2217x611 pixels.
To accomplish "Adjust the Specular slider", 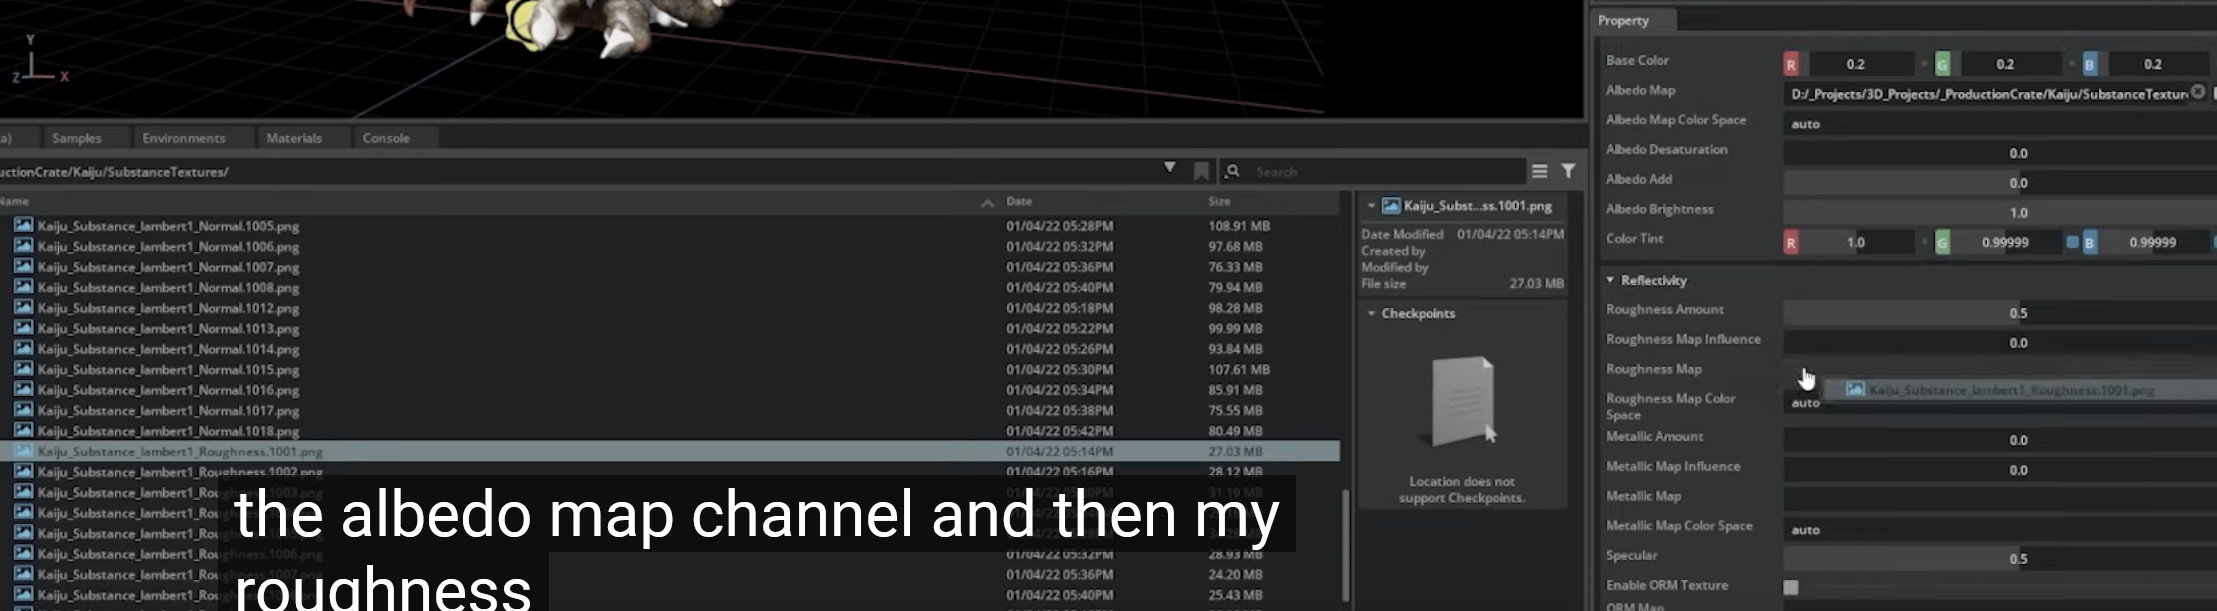I will tap(2000, 559).
